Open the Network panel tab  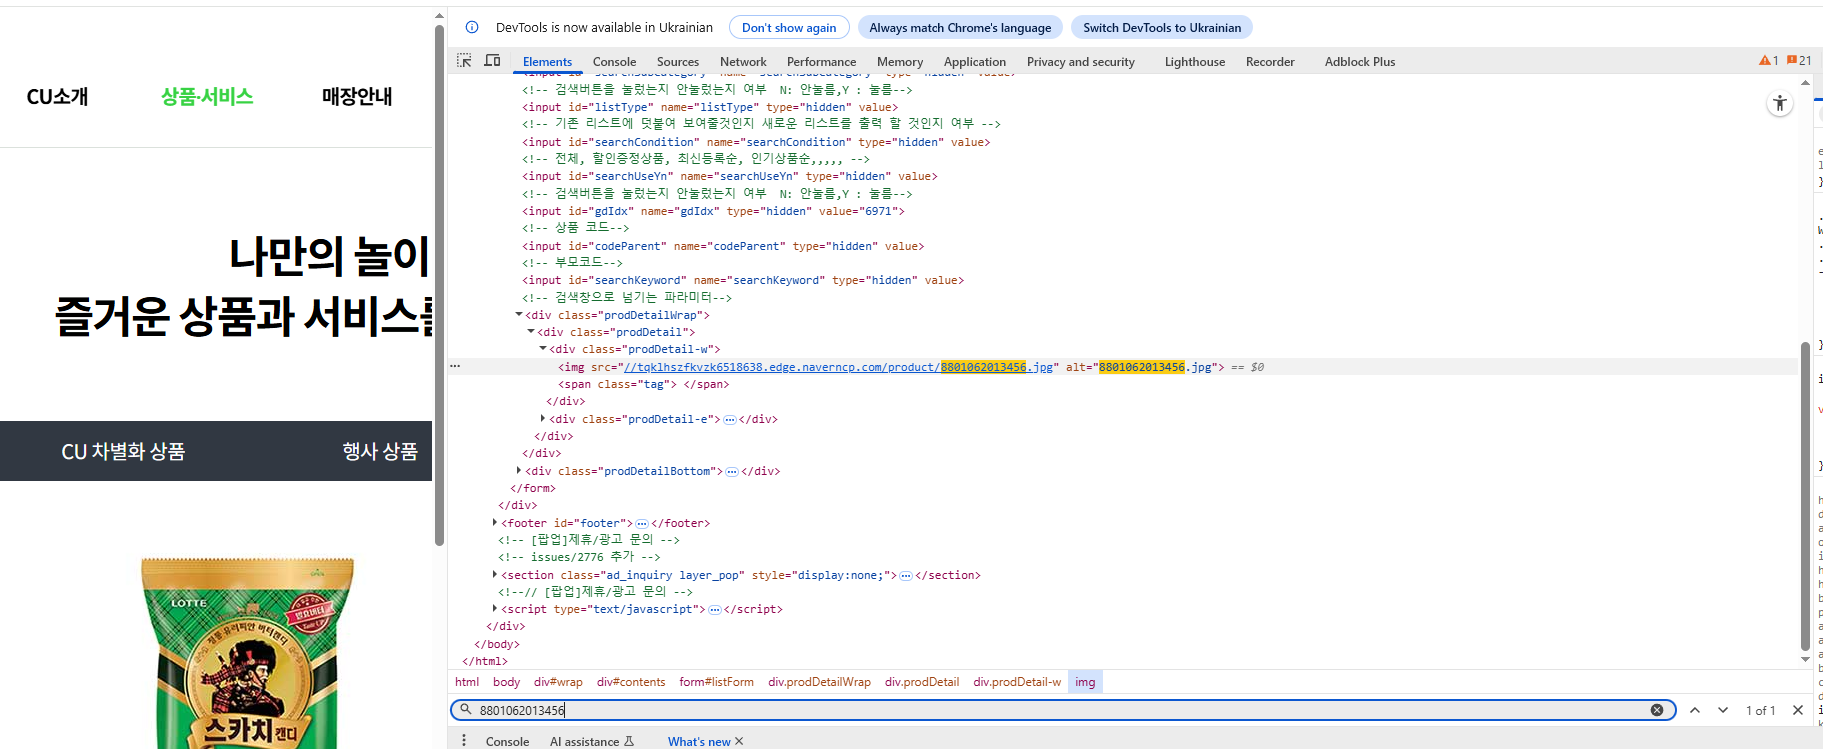(x=743, y=62)
